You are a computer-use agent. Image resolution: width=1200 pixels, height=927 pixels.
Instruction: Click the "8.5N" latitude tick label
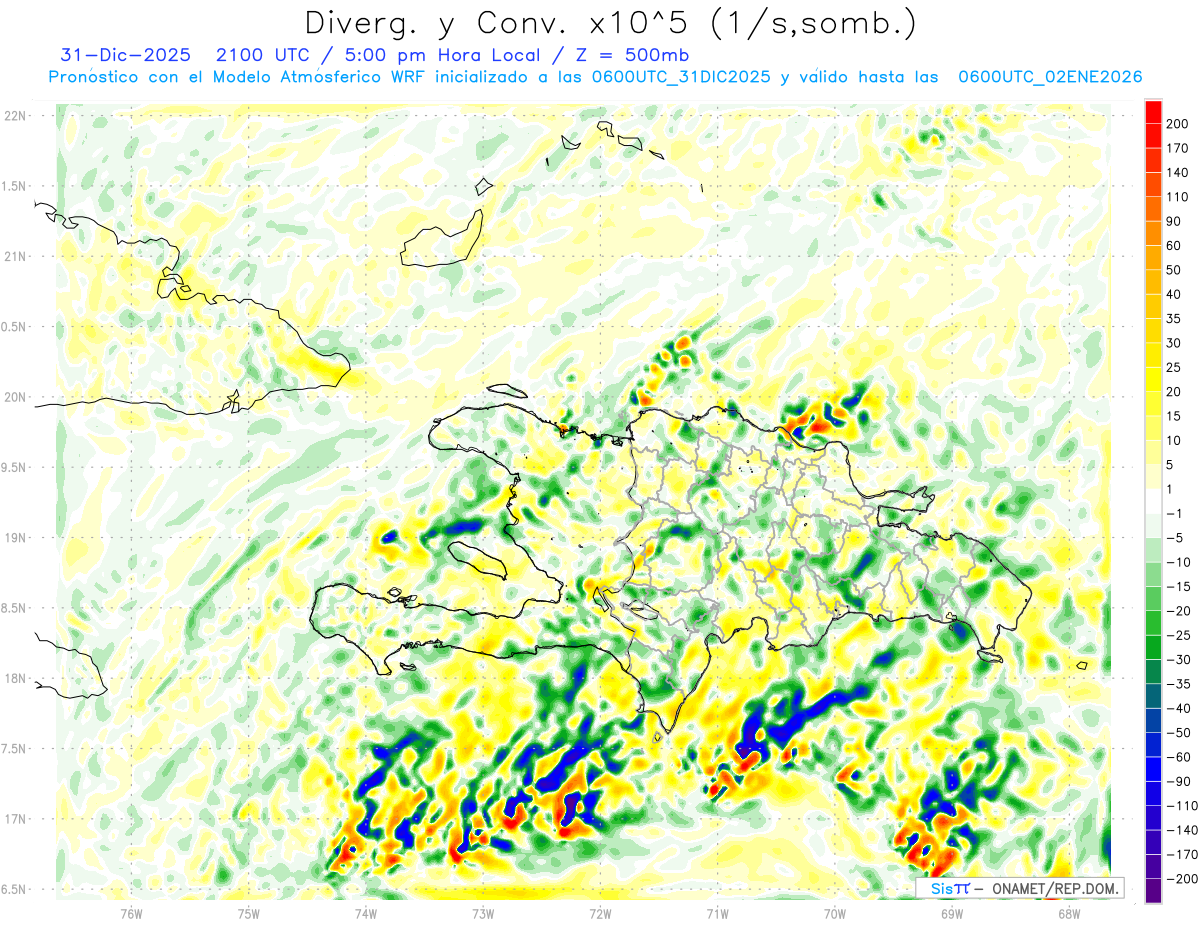15,608
